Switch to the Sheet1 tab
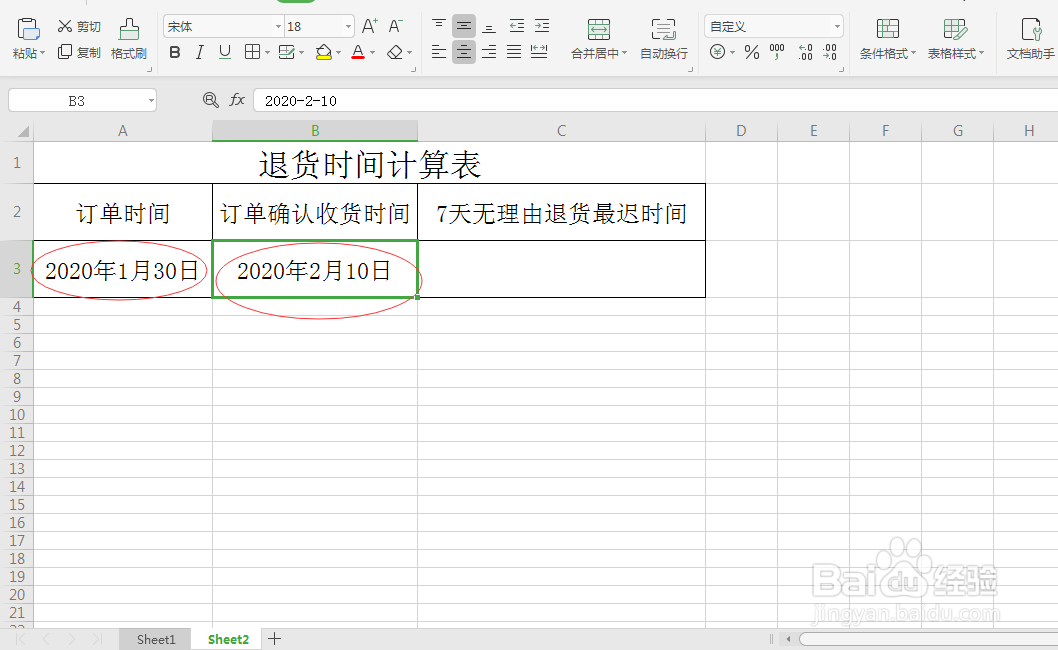This screenshot has width=1058, height=650. pyautogui.click(x=155, y=638)
